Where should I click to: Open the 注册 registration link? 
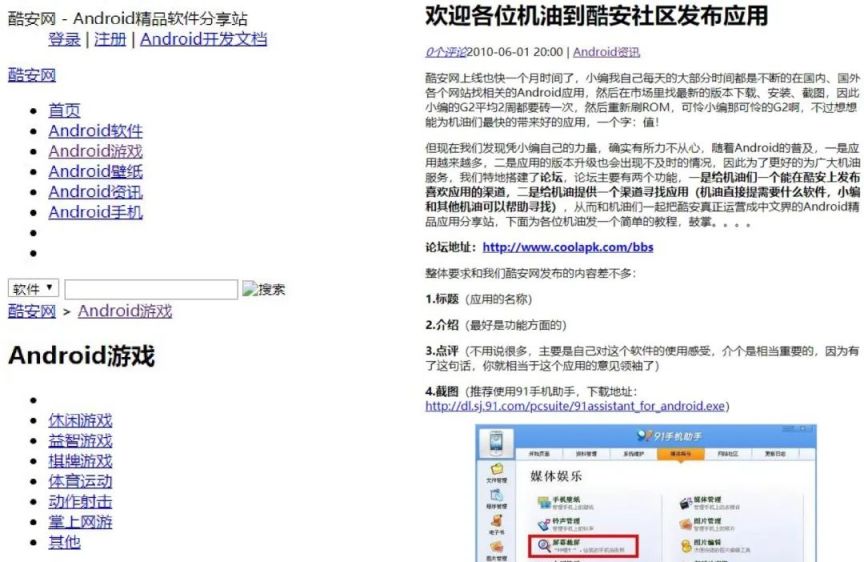pyautogui.click(x=110, y=39)
